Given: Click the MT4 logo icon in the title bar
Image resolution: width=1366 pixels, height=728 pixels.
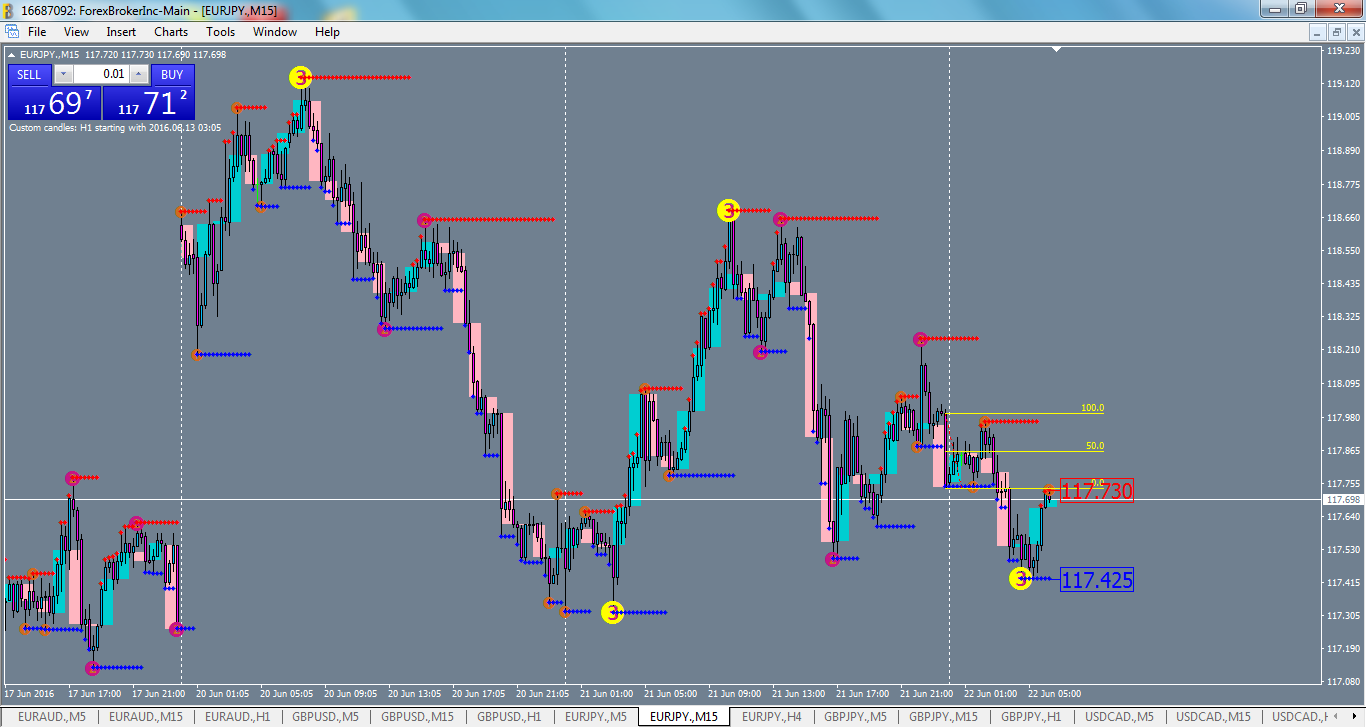Looking at the screenshot, I should point(8,9).
